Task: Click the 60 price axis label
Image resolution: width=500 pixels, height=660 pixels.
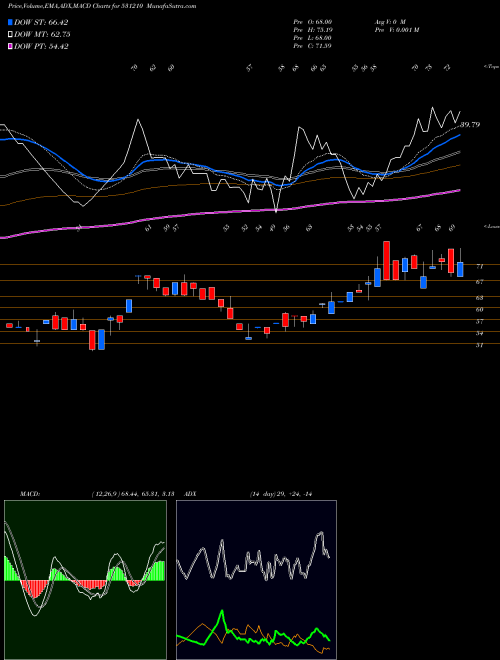Action: click(479, 309)
